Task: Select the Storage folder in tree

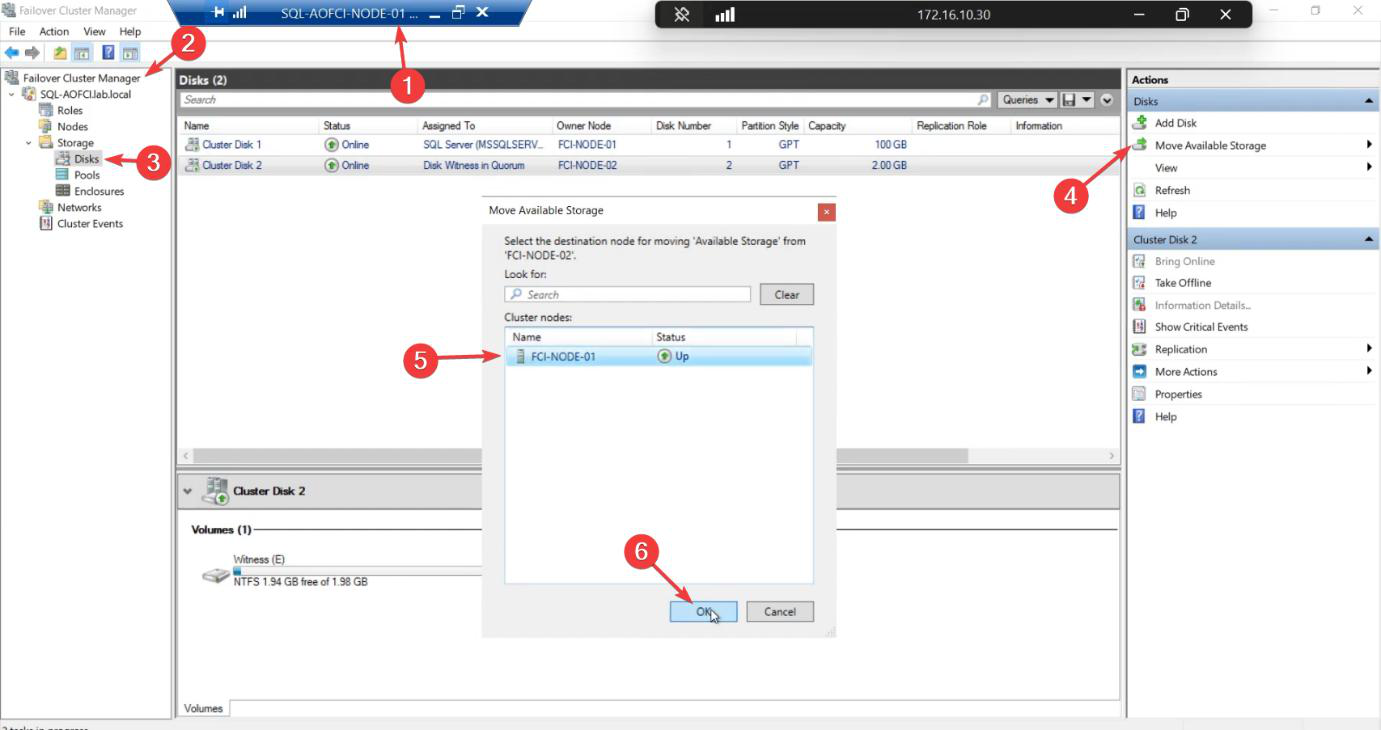Action: 75,143
